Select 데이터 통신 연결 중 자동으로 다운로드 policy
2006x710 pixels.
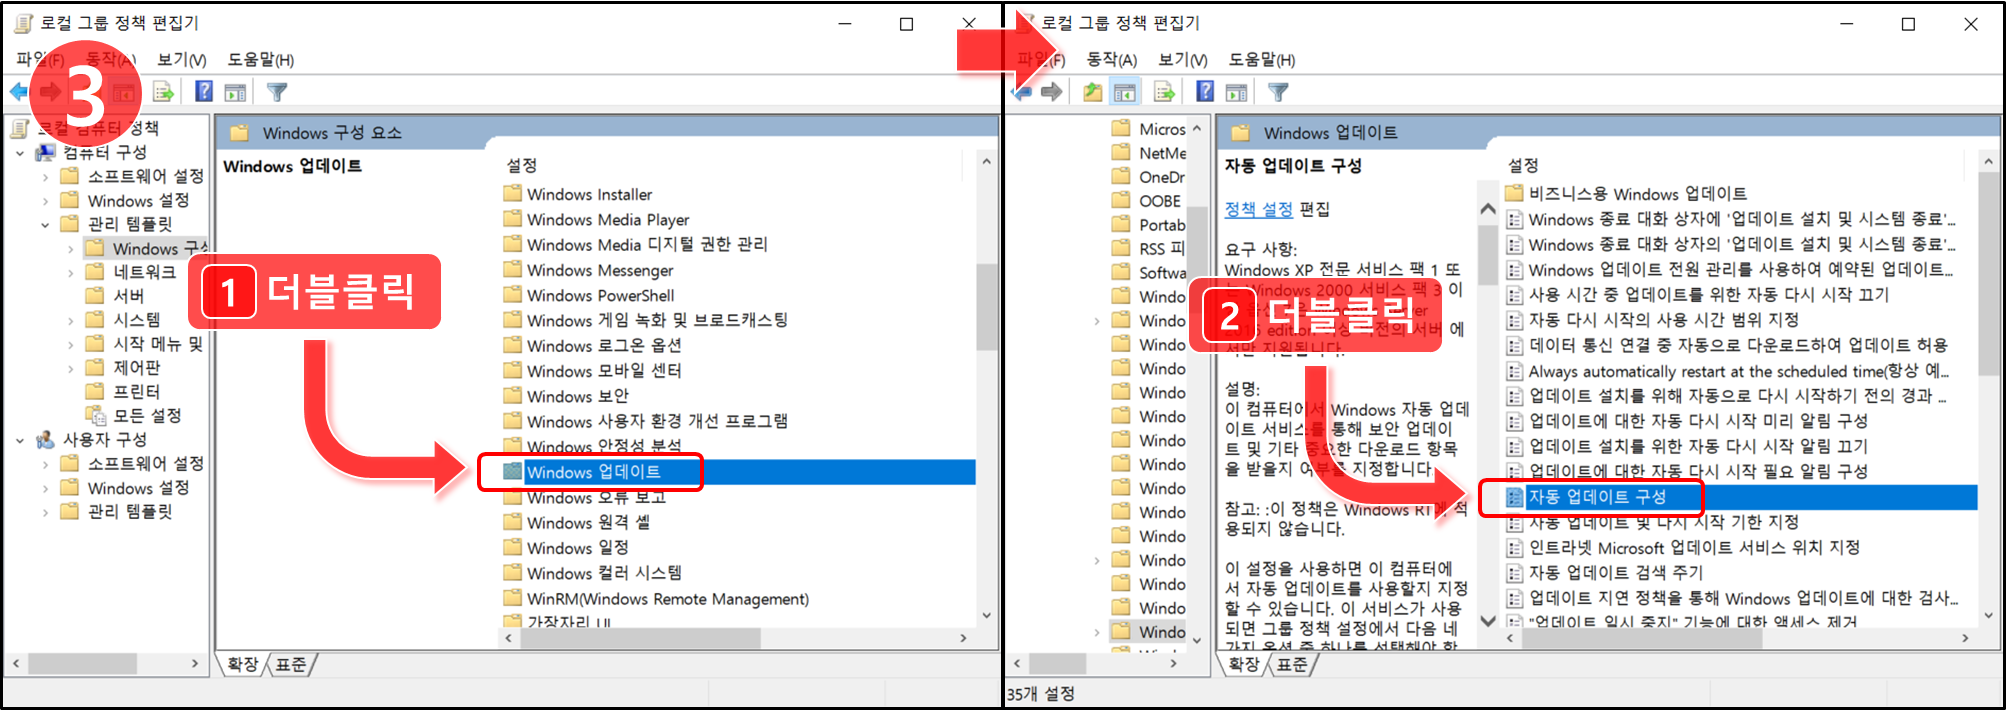[1738, 345]
